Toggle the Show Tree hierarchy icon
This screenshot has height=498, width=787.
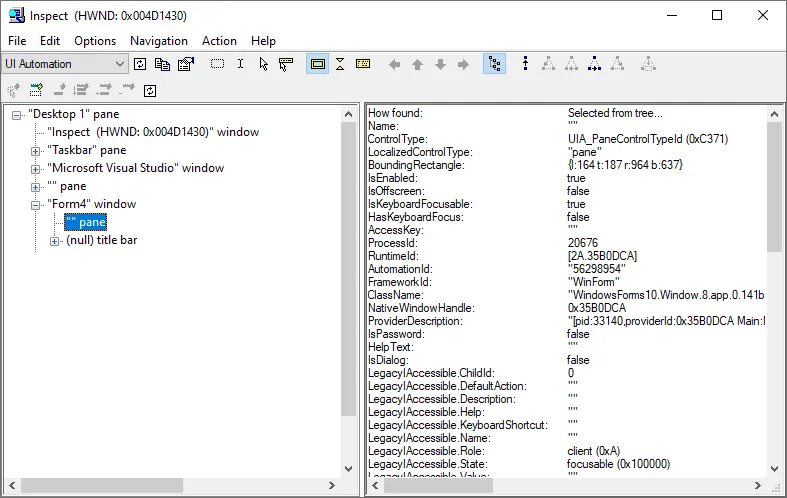(494, 64)
